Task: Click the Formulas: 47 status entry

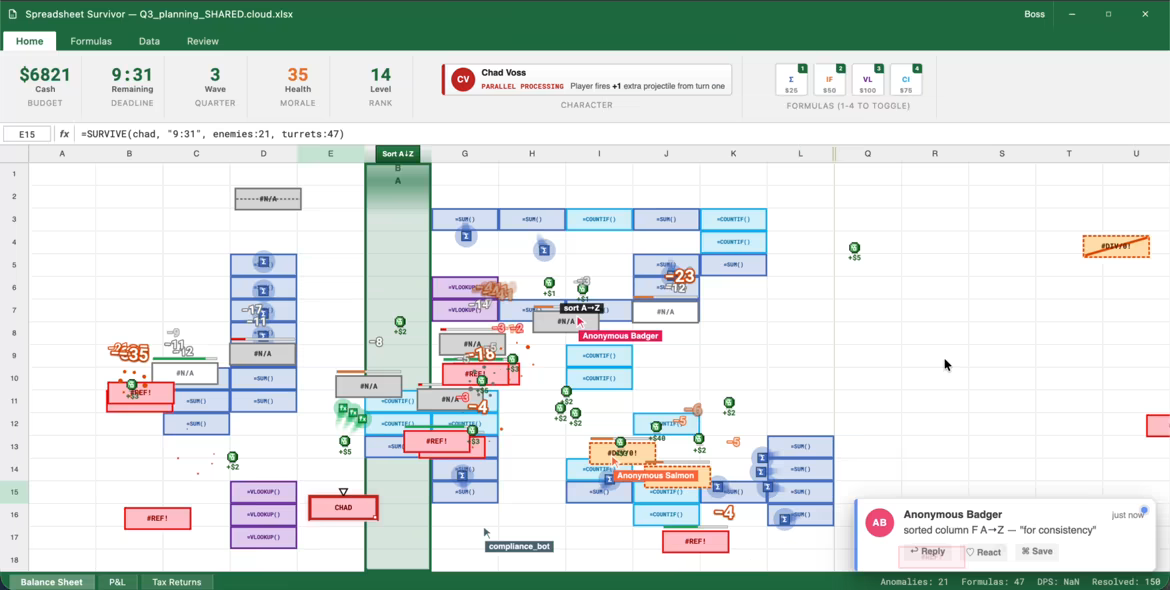Action: point(994,582)
